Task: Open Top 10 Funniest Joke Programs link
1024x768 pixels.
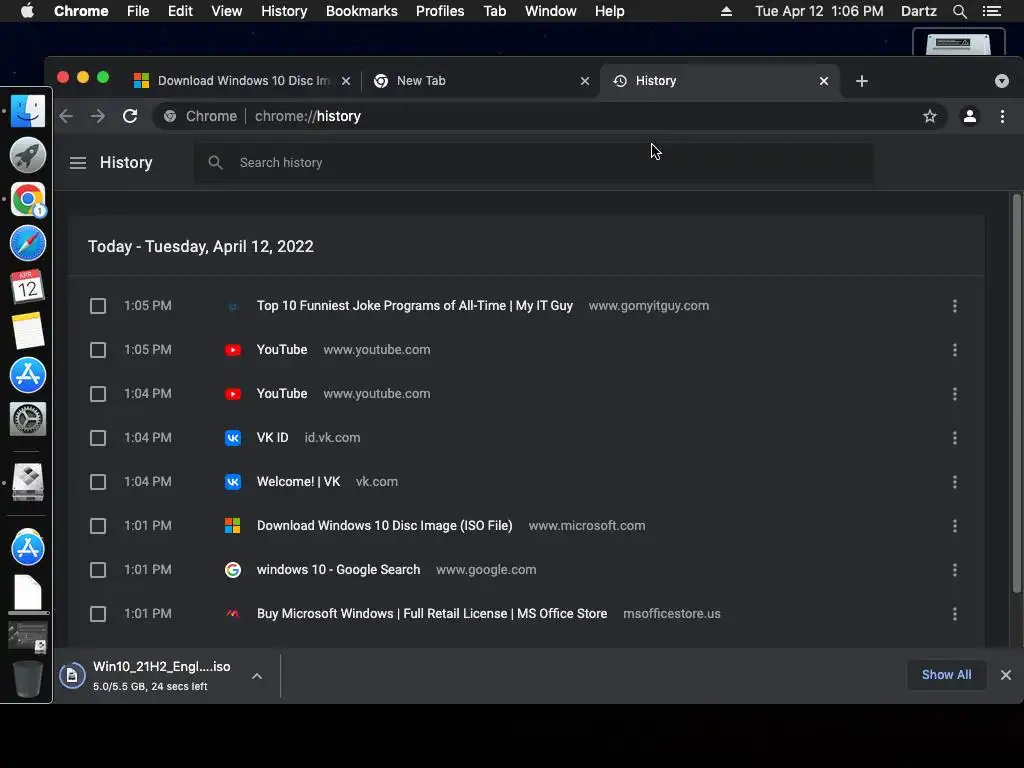Action: (415, 306)
